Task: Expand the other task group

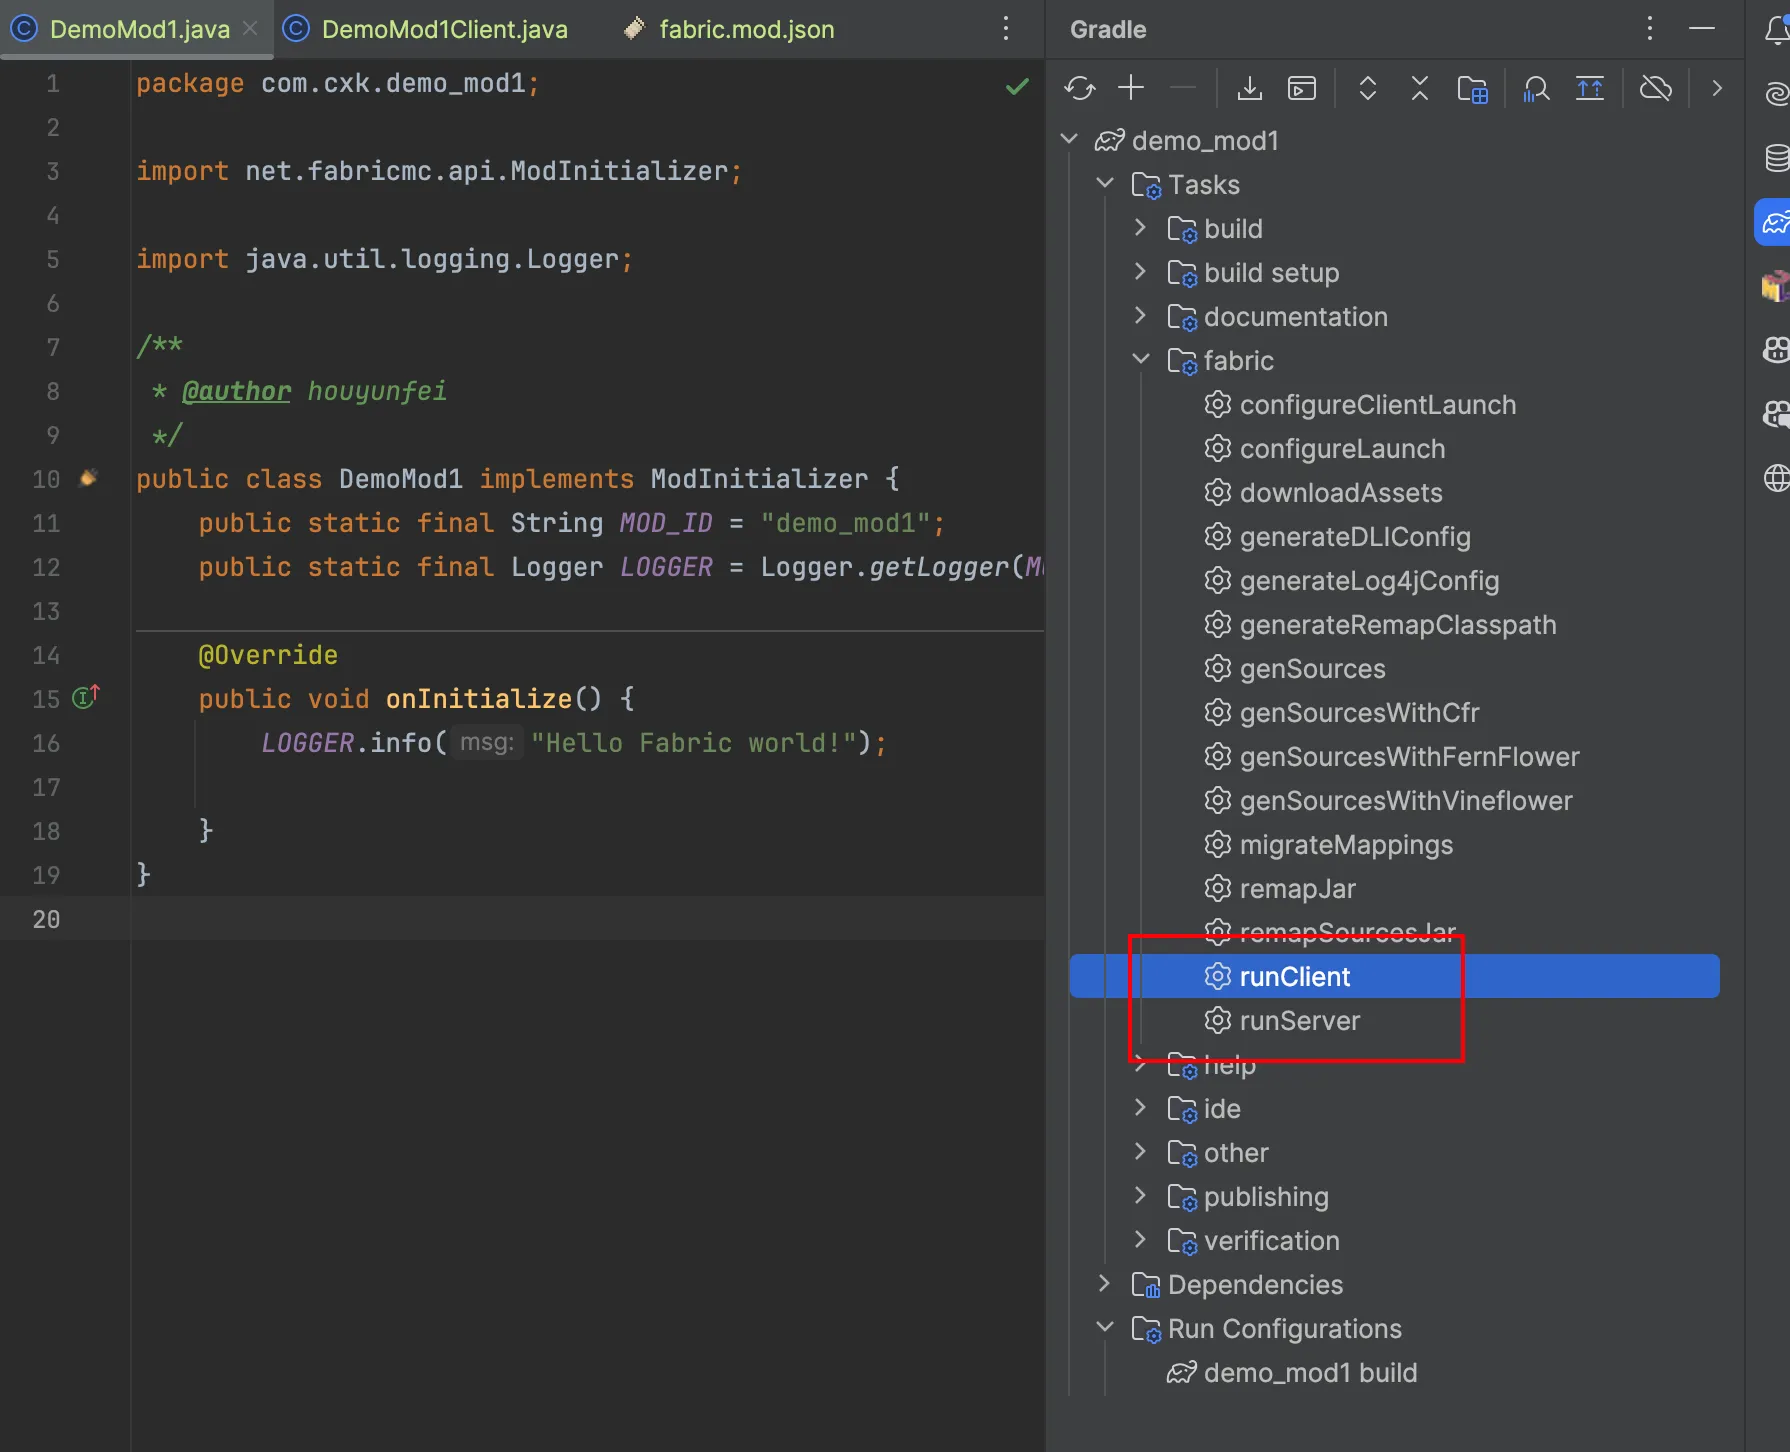Action: [x=1140, y=1151]
